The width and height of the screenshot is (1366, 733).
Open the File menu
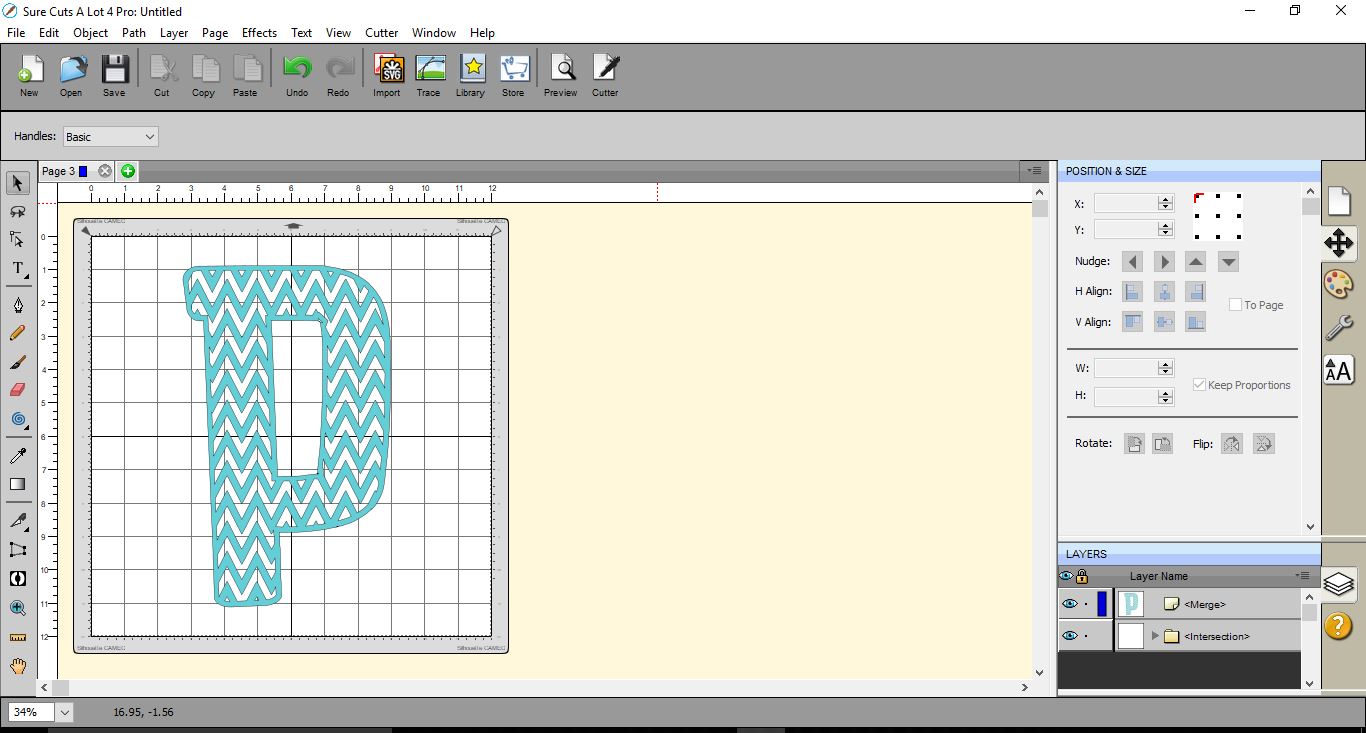click(x=15, y=33)
